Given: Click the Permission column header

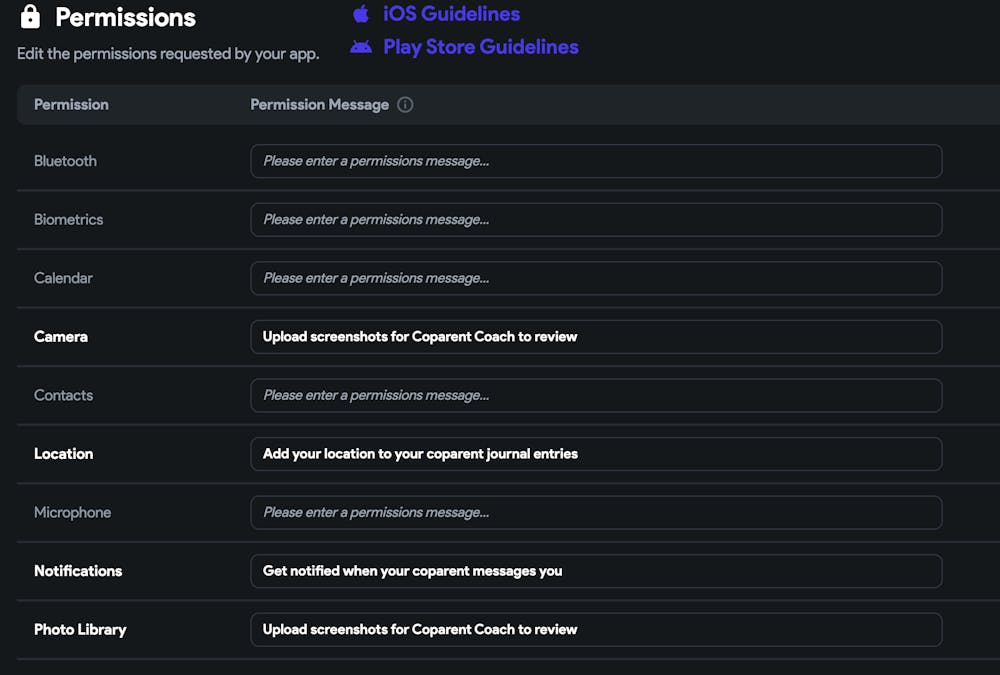Looking at the screenshot, I should tap(71, 105).
